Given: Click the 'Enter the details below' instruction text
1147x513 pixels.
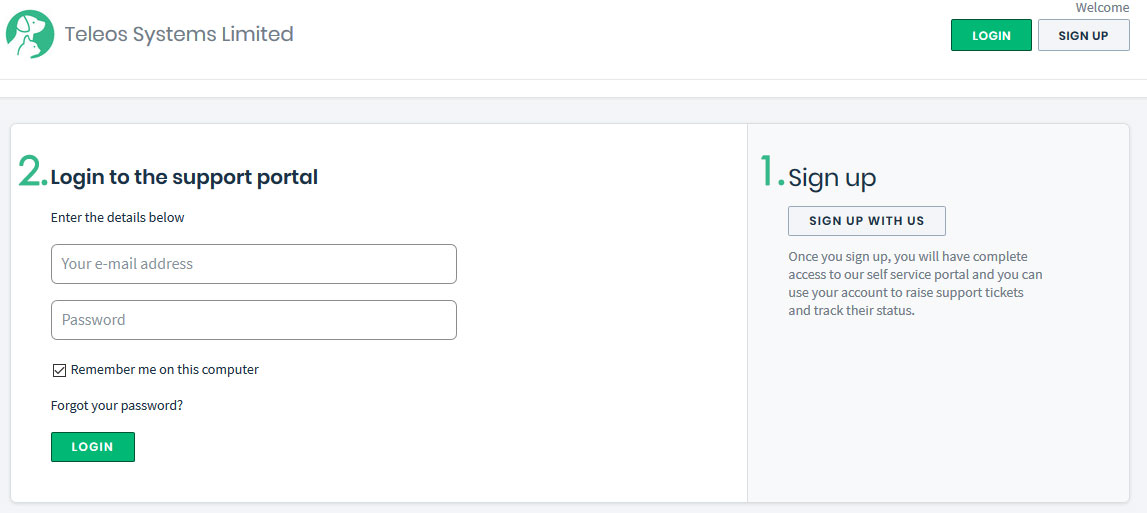Looking at the screenshot, I should 118,217.
